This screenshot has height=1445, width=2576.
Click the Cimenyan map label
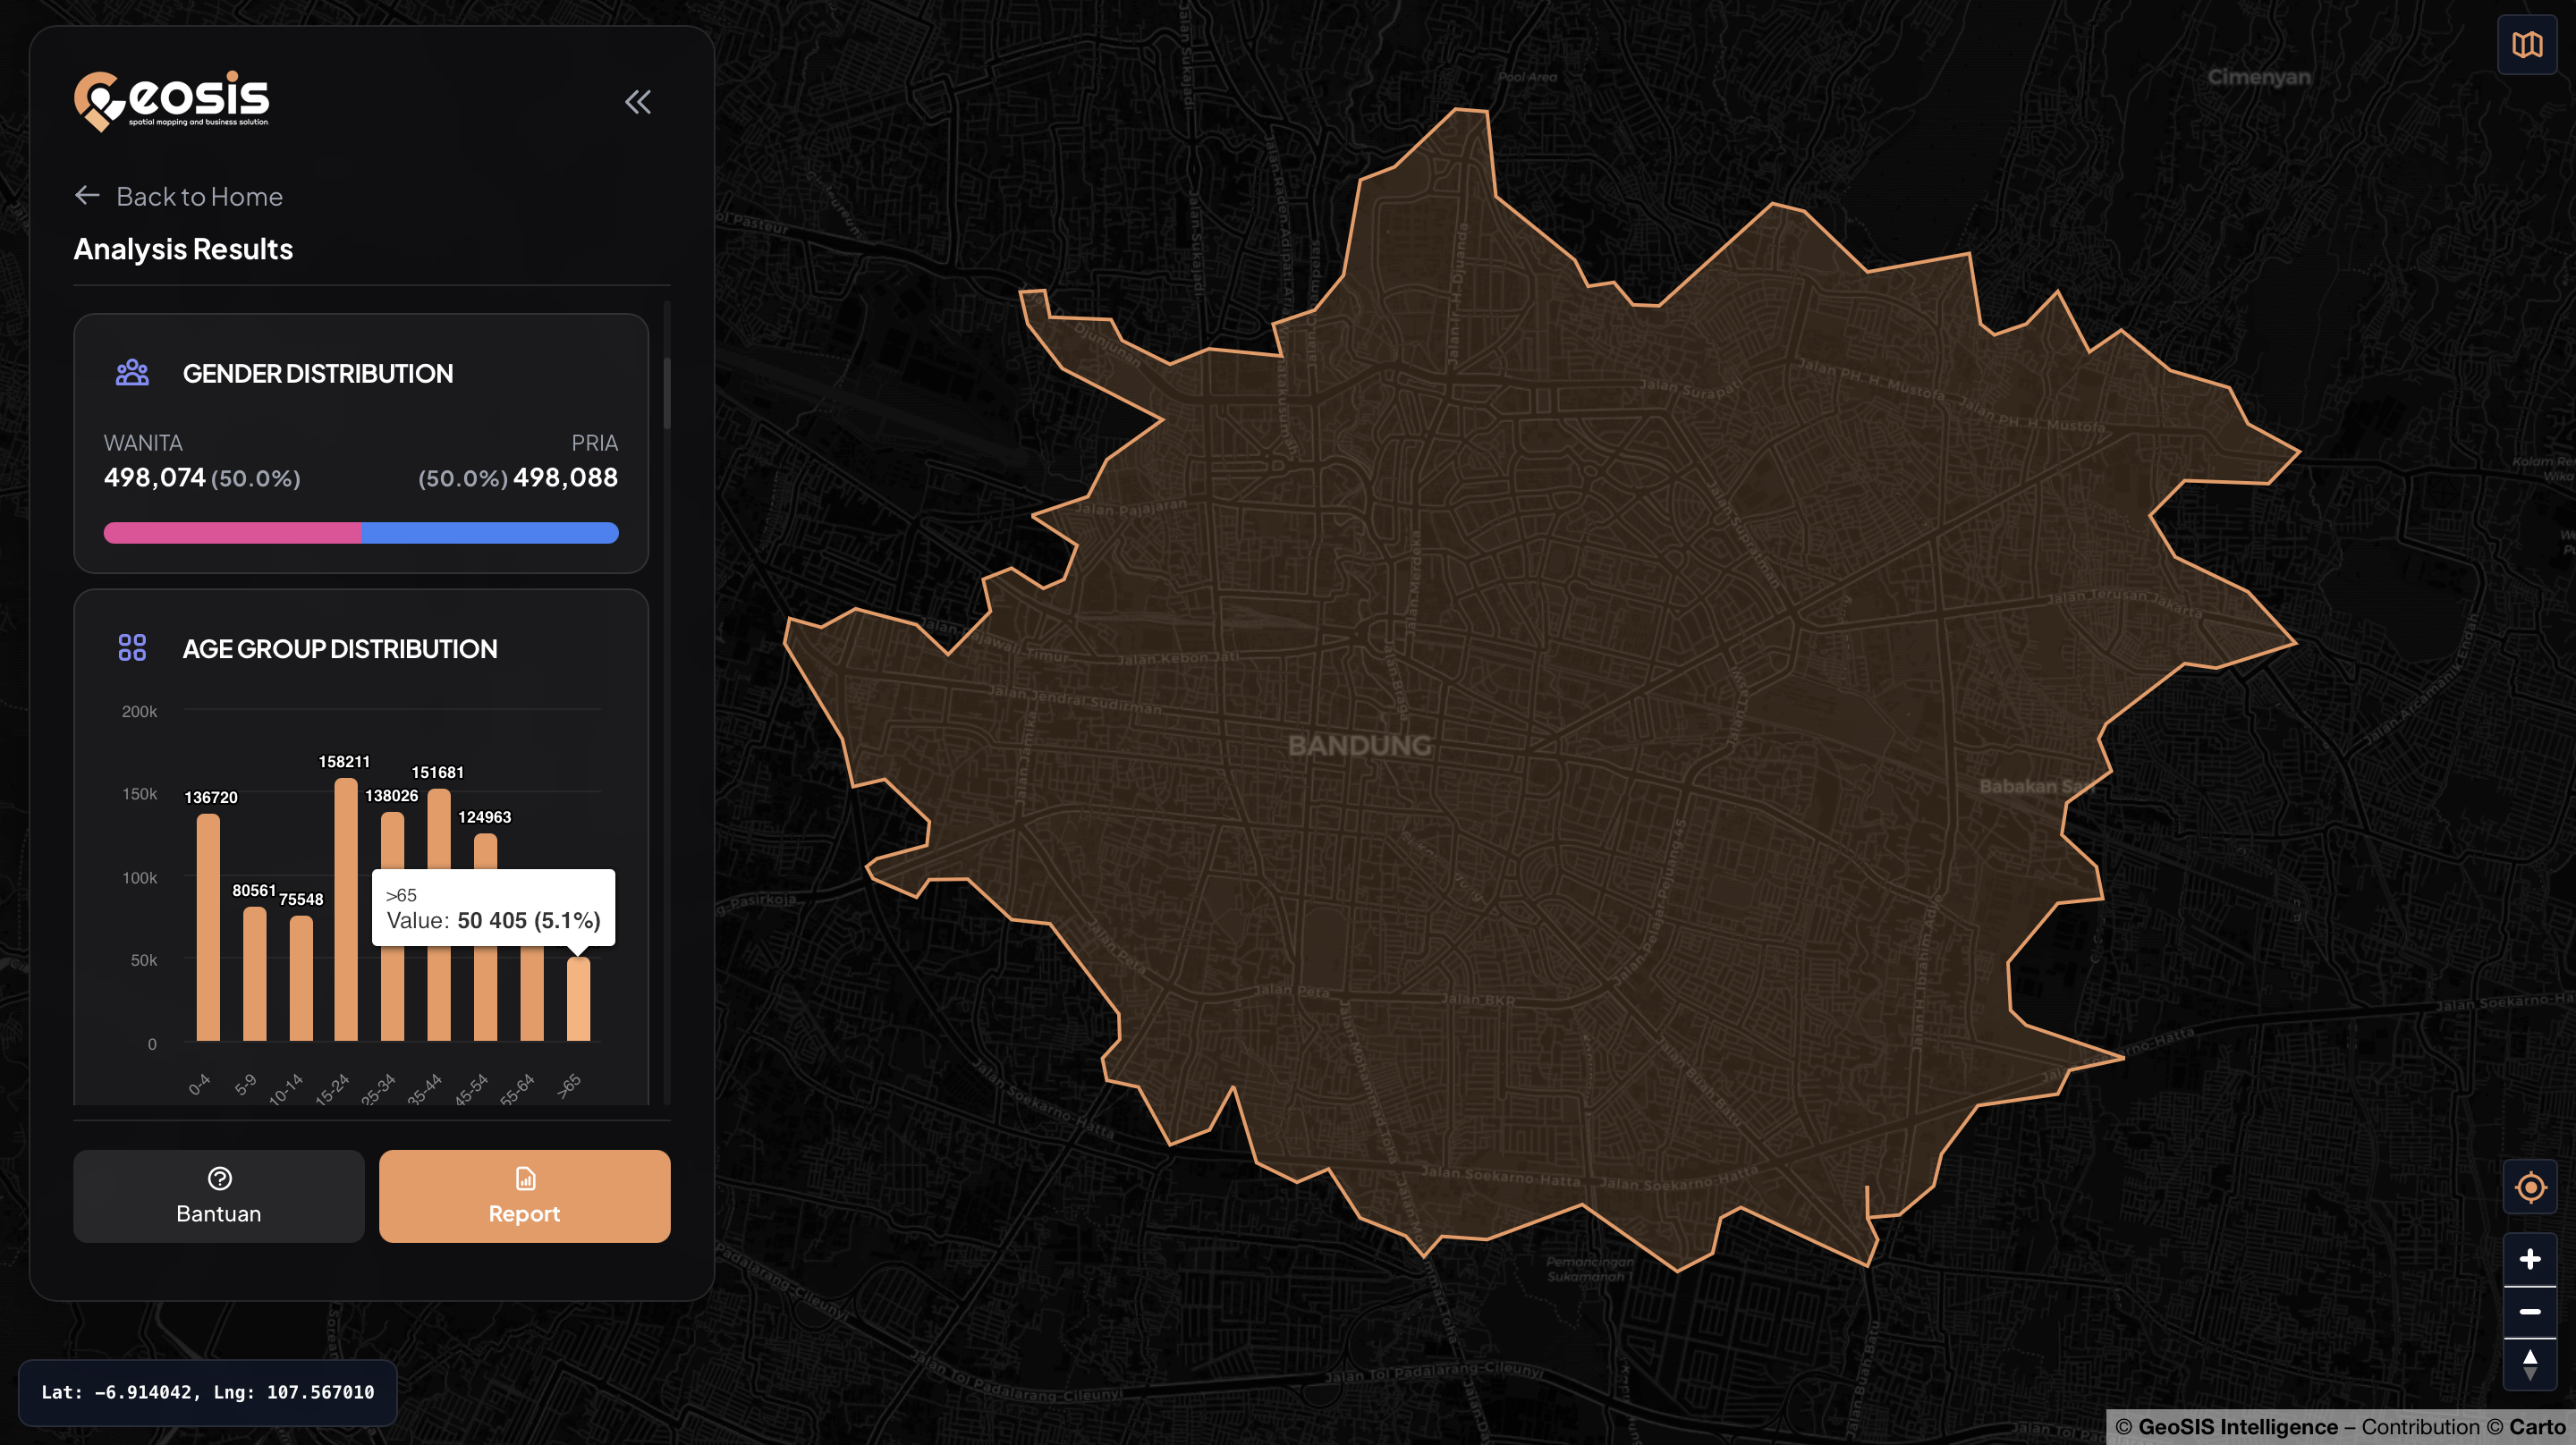2259,77
